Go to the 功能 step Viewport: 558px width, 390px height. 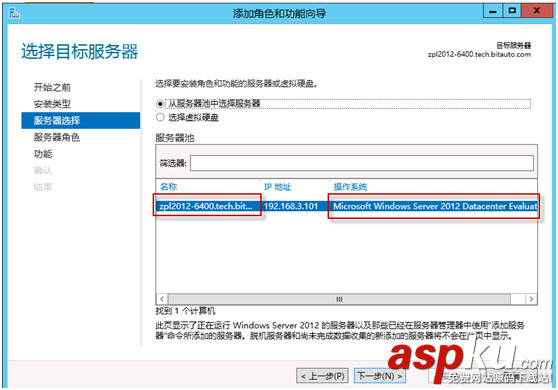(43, 154)
